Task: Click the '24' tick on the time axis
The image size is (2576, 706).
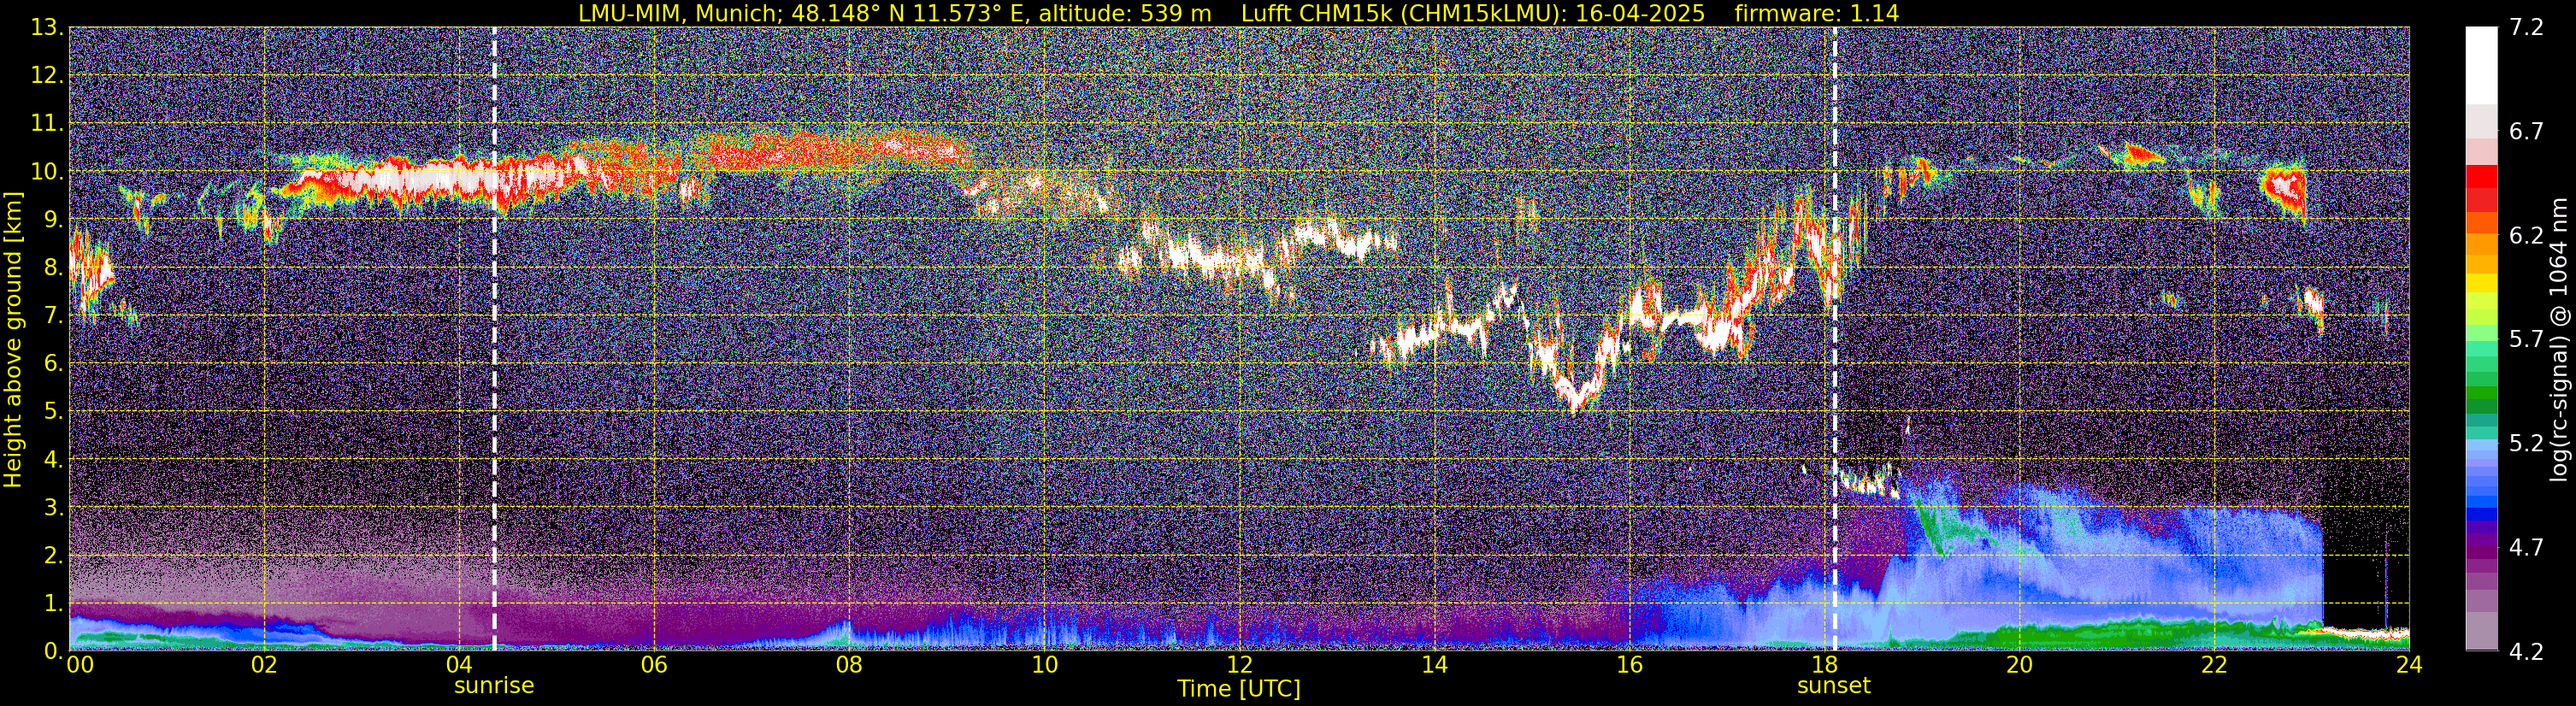Action: pos(2409,665)
